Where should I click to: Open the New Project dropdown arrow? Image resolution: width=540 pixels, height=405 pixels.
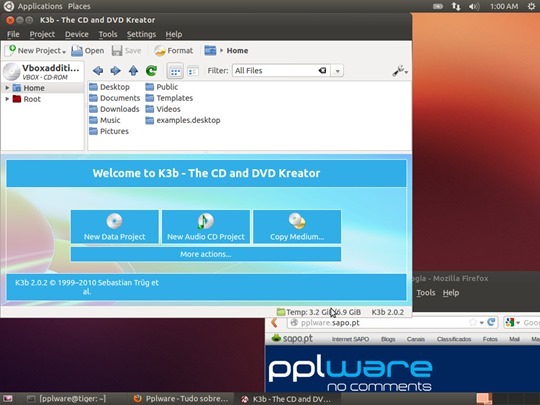[x=64, y=52]
